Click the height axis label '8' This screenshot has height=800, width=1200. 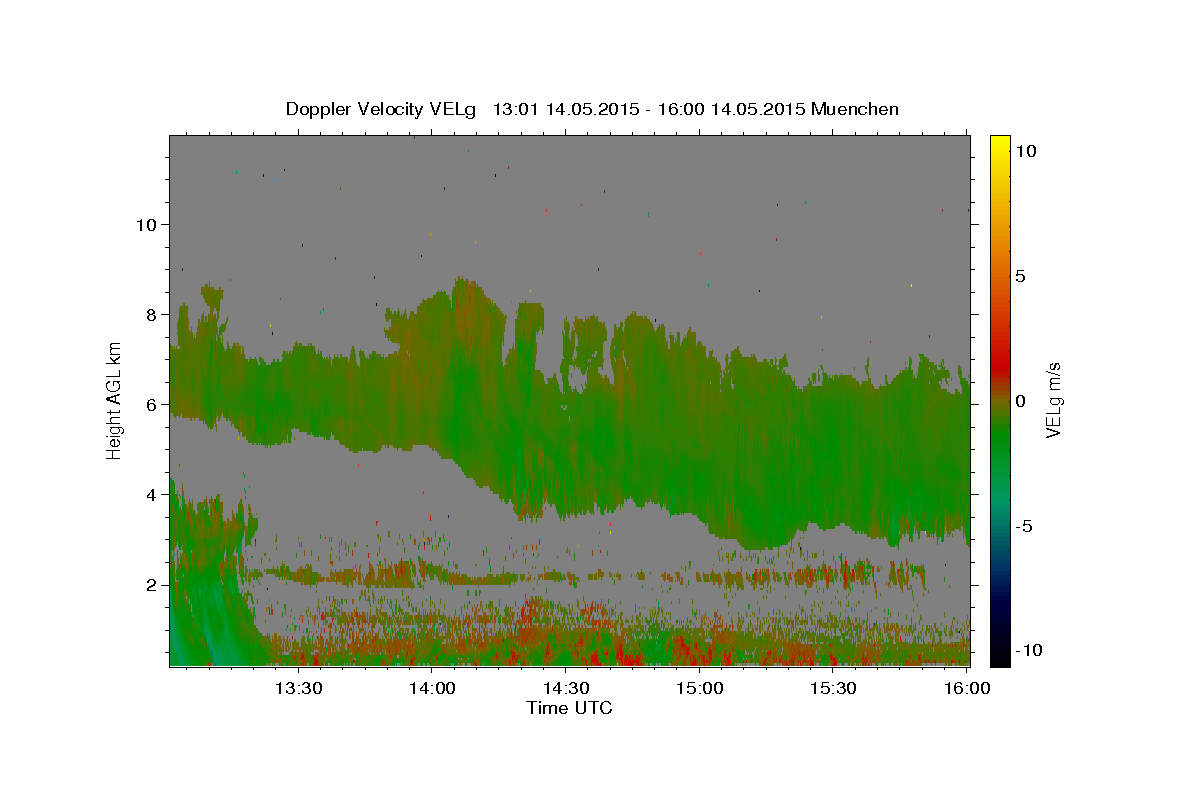click(x=150, y=314)
